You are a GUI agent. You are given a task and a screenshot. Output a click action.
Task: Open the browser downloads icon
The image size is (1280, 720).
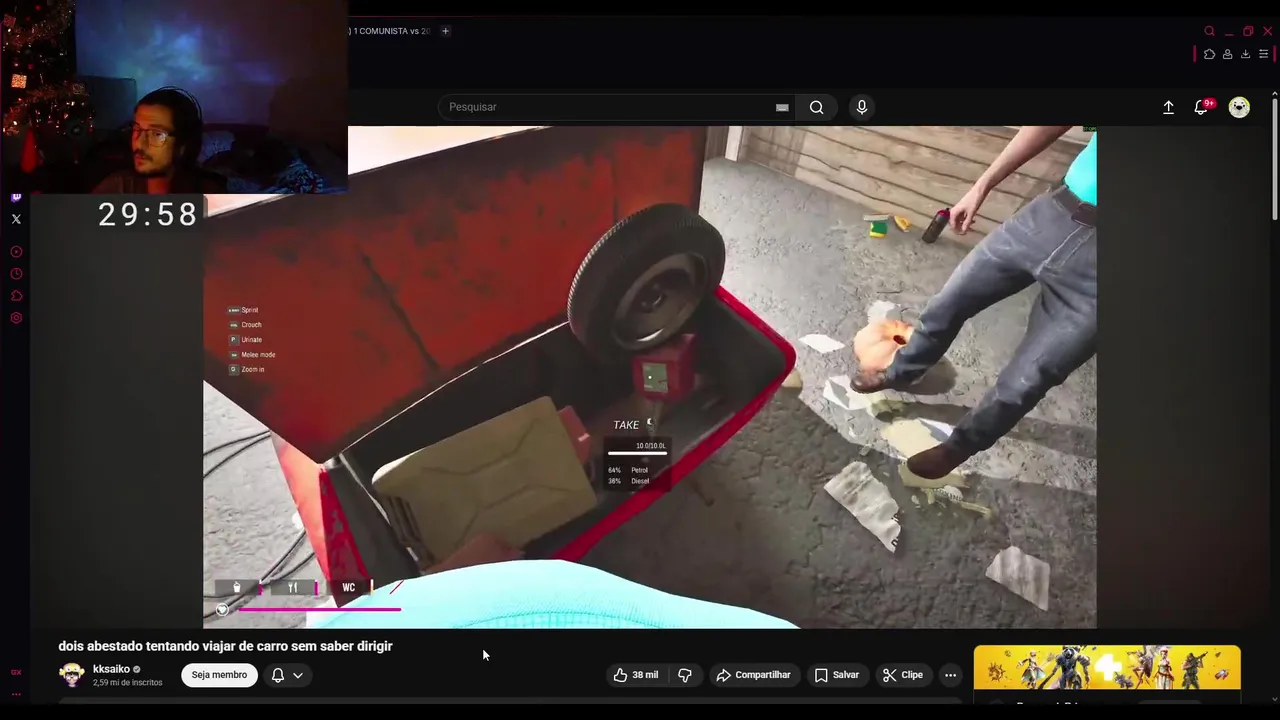[1245, 54]
